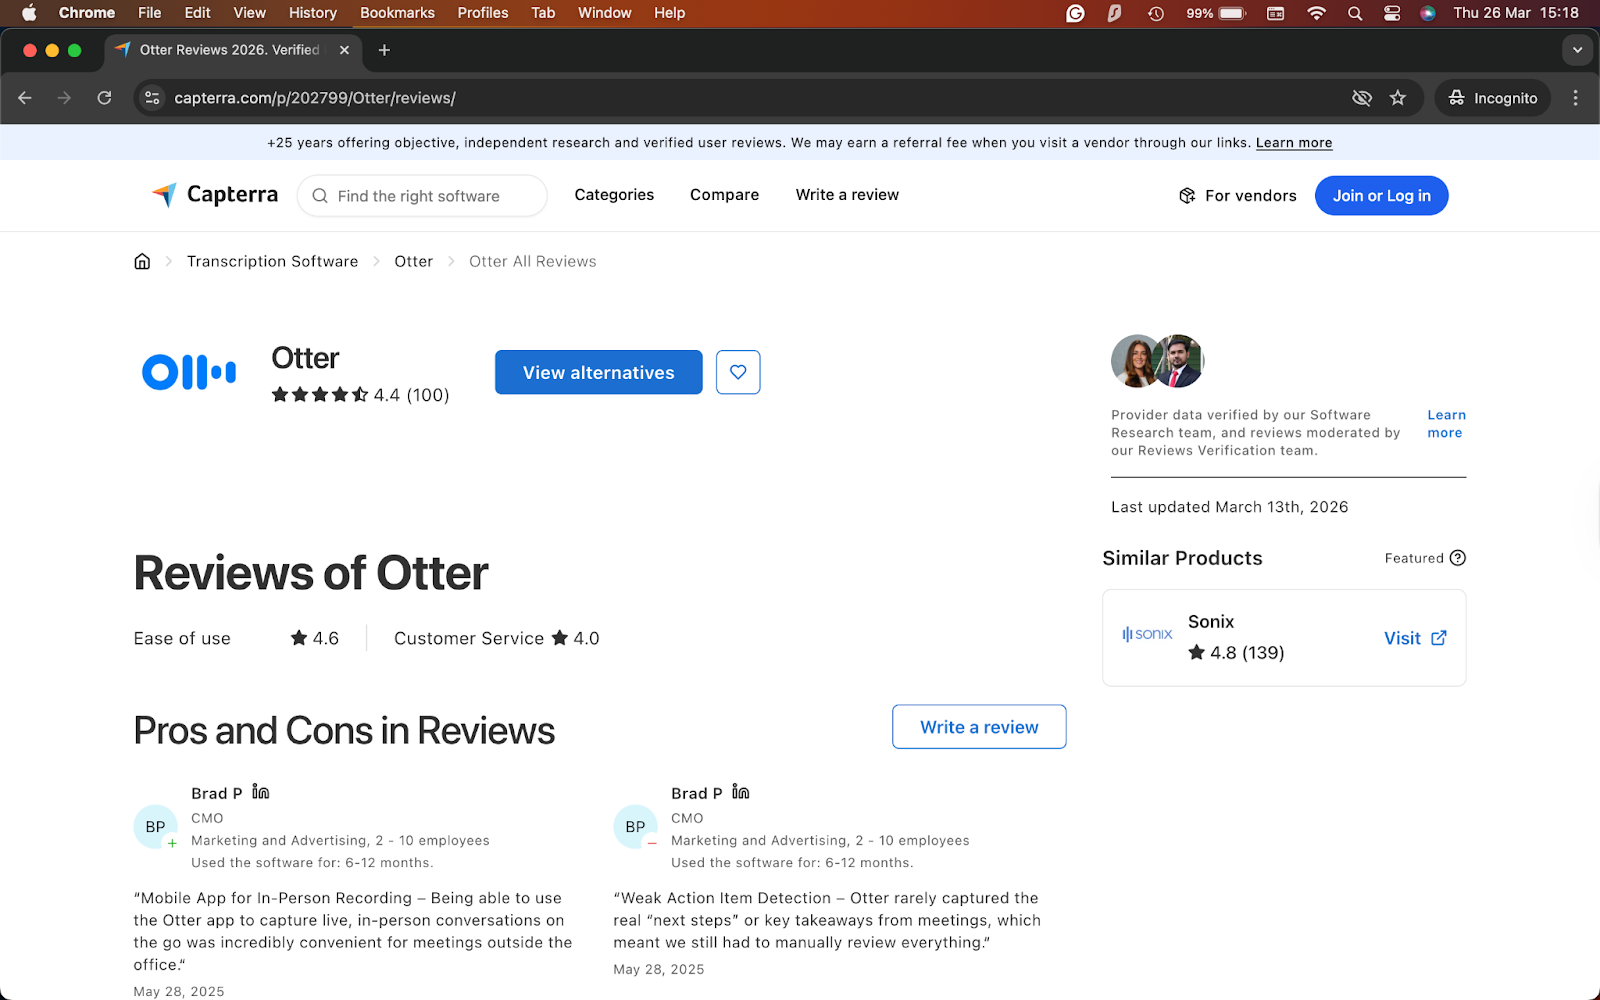Open the home breadcrumb icon
Viewport: 1600px width, 1000px height.
click(142, 261)
